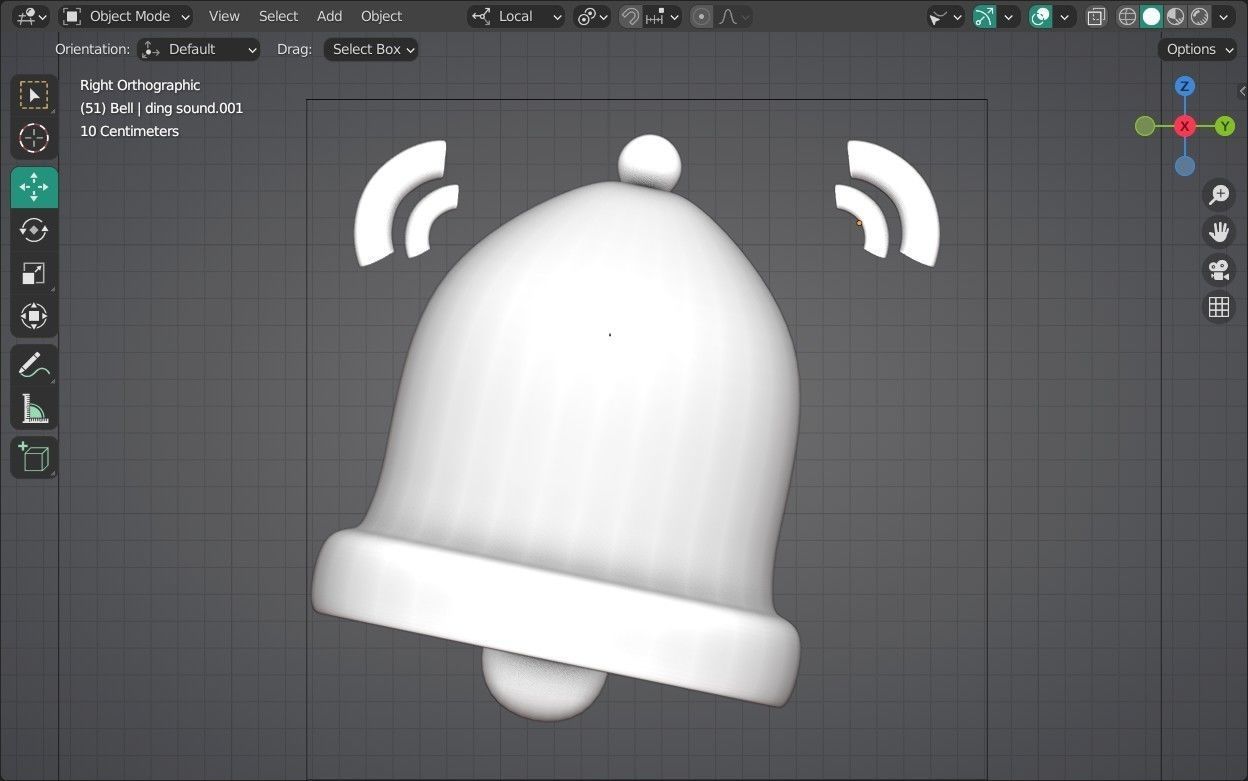1248x781 pixels.
Task: Open the snapping options dropdown
Action: 662,16
